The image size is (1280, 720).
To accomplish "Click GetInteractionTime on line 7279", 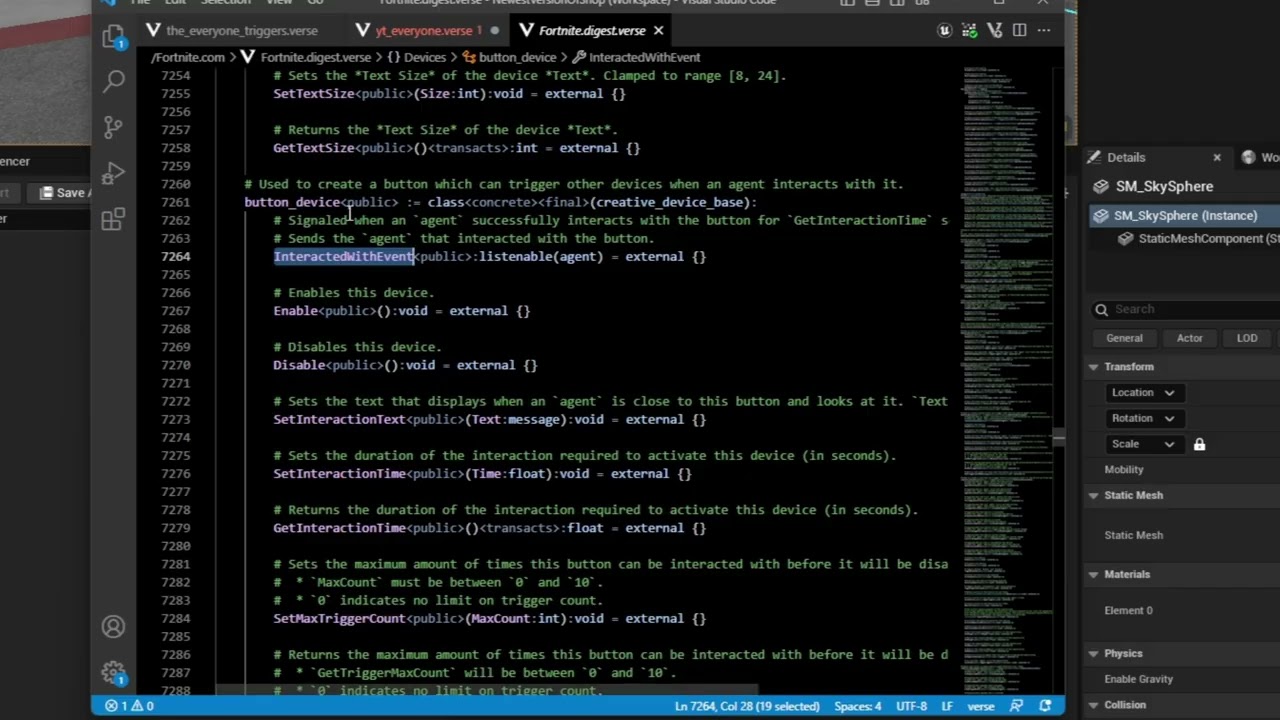I will click(339, 528).
